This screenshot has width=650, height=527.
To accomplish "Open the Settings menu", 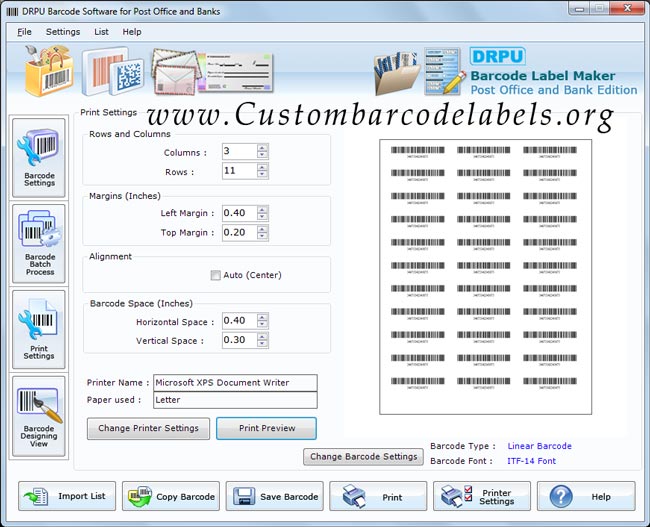I will click(63, 32).
